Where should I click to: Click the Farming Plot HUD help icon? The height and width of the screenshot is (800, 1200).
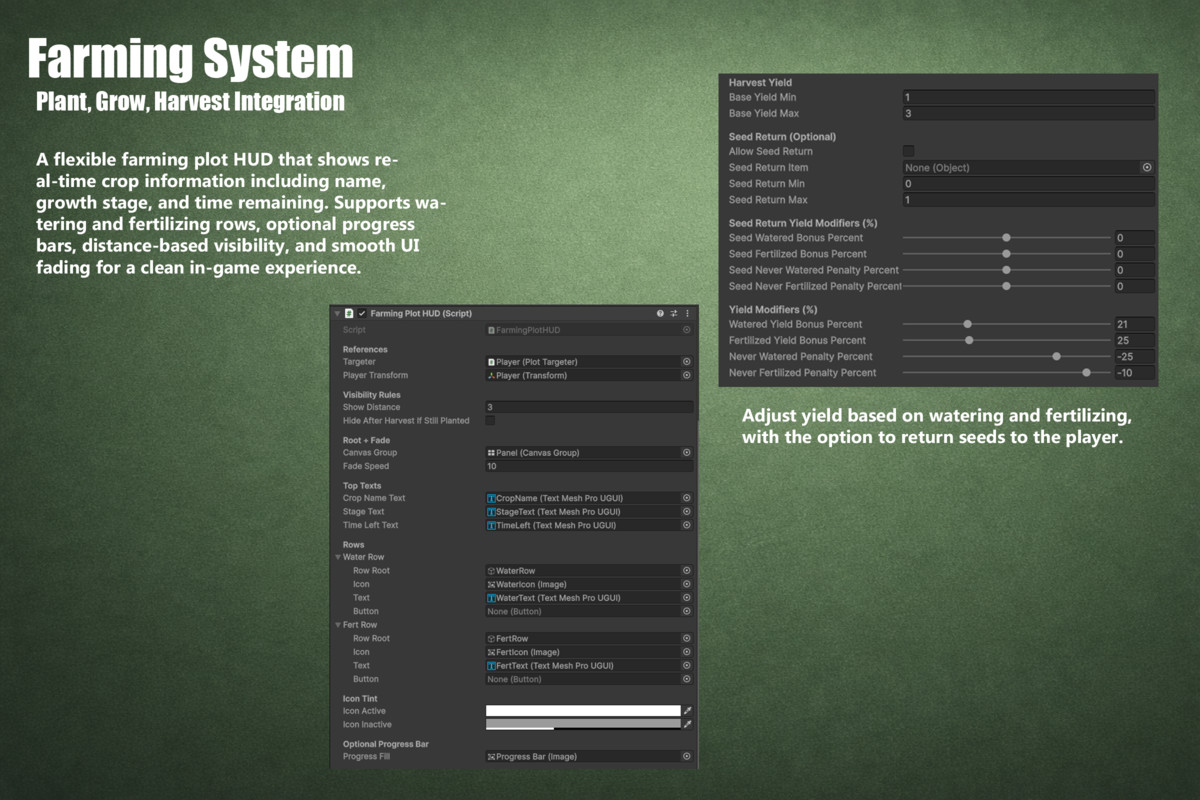660,313
